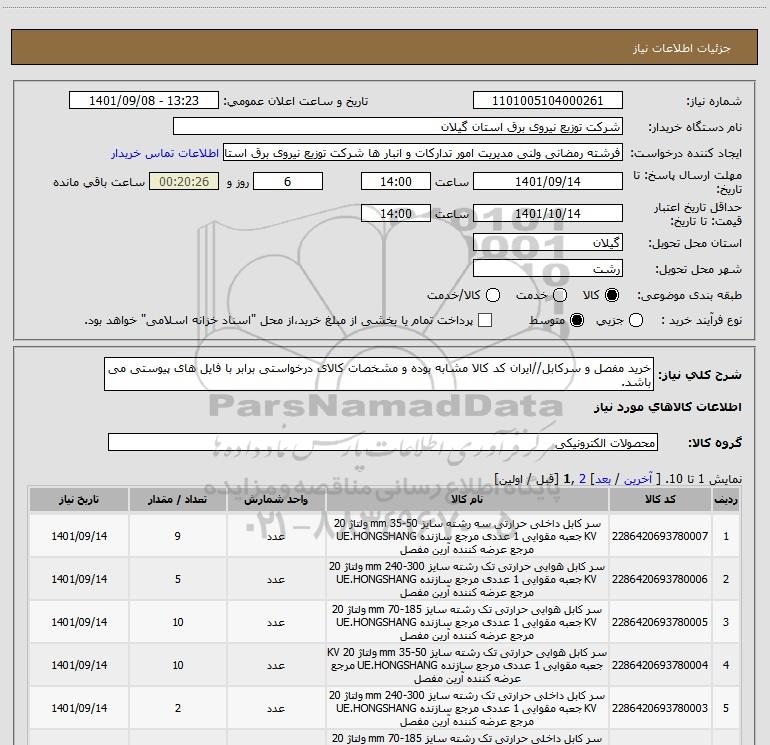Click the price validity date 1401/10/14 field
This screenshot has width=770, height=745.
click(548, 213)
